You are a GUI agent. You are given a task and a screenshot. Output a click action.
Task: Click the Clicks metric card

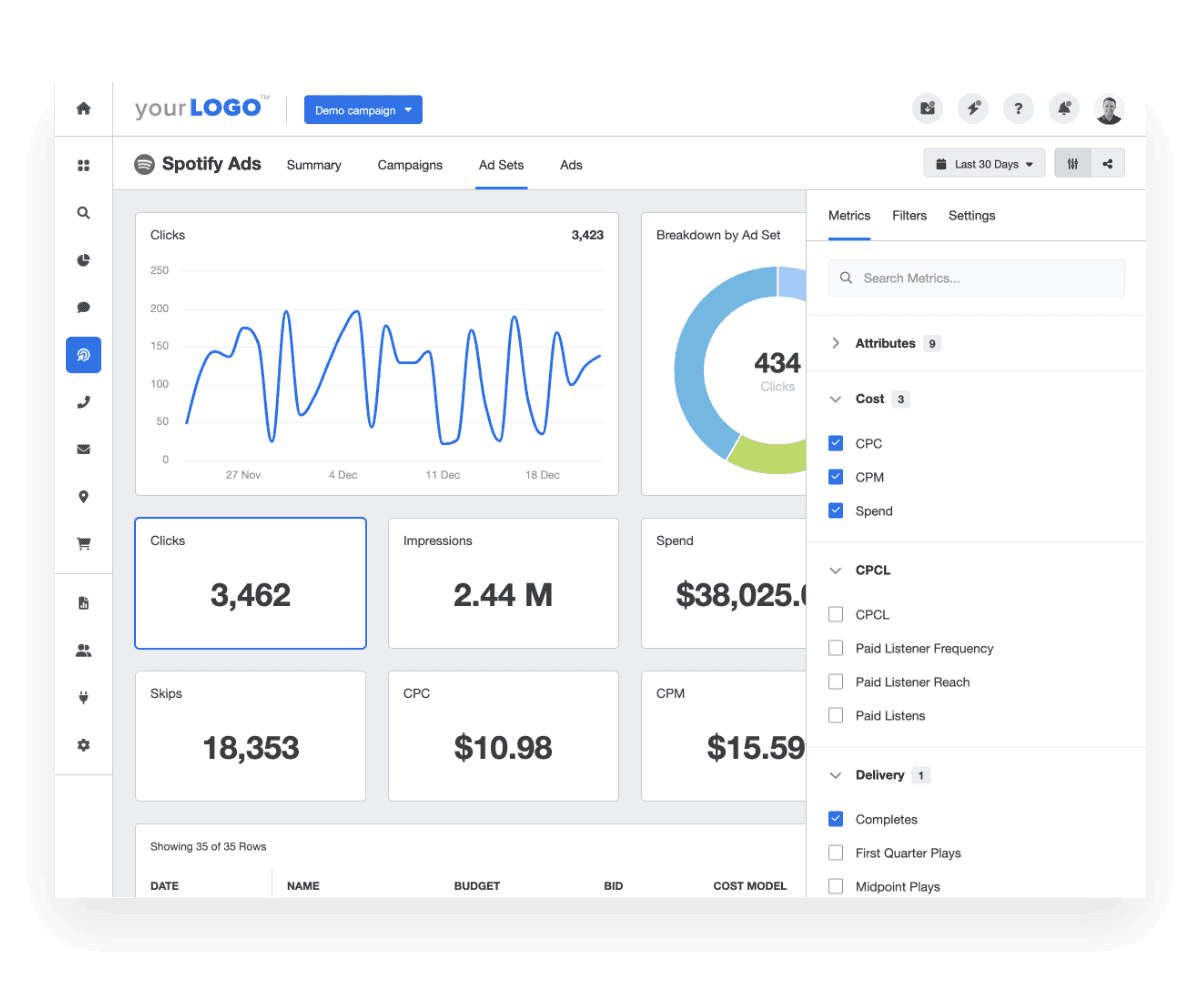click(x=250, y=583)
